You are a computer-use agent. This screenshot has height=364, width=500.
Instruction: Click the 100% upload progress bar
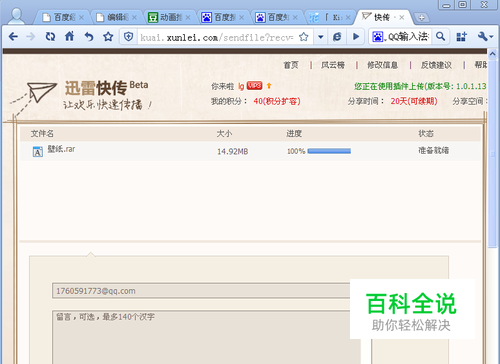coord(329,151)
